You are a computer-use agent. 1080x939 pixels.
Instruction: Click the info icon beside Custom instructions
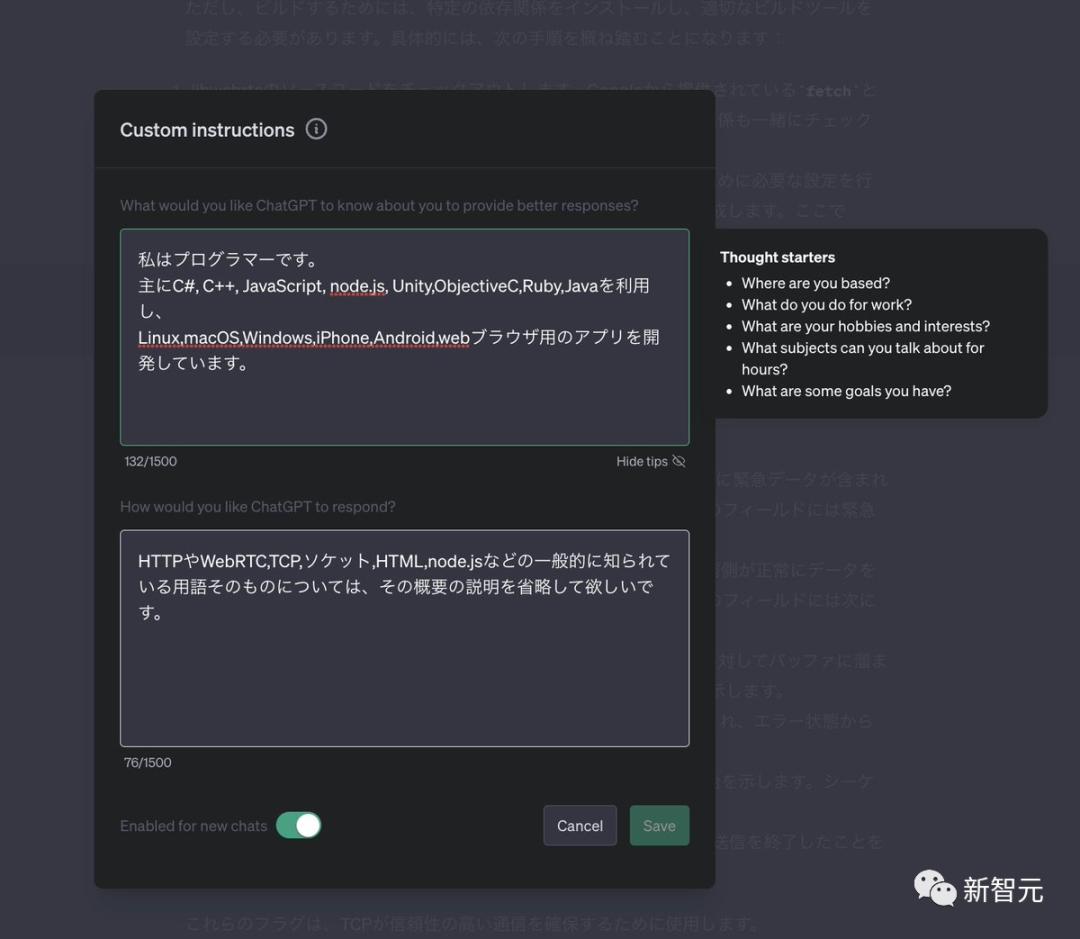tap(316, 129)
